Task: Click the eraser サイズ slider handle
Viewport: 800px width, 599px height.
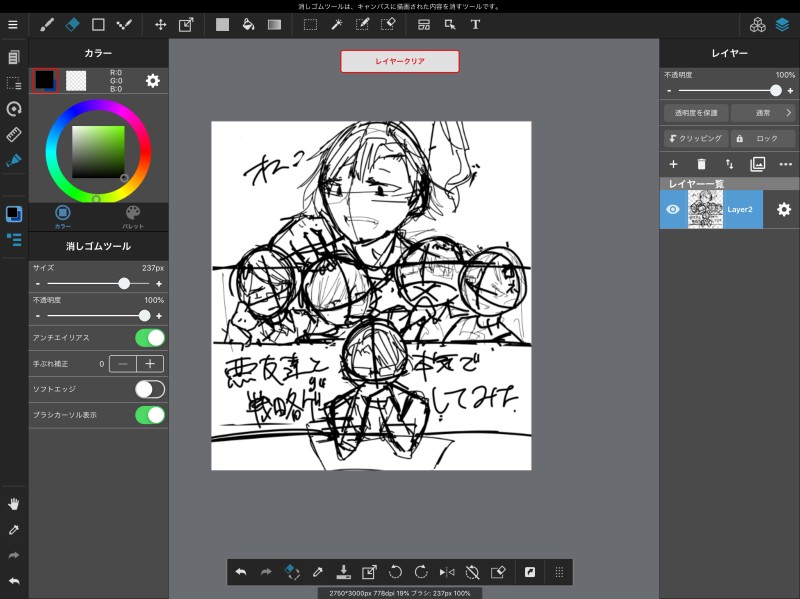Action: tap(124, 284)
